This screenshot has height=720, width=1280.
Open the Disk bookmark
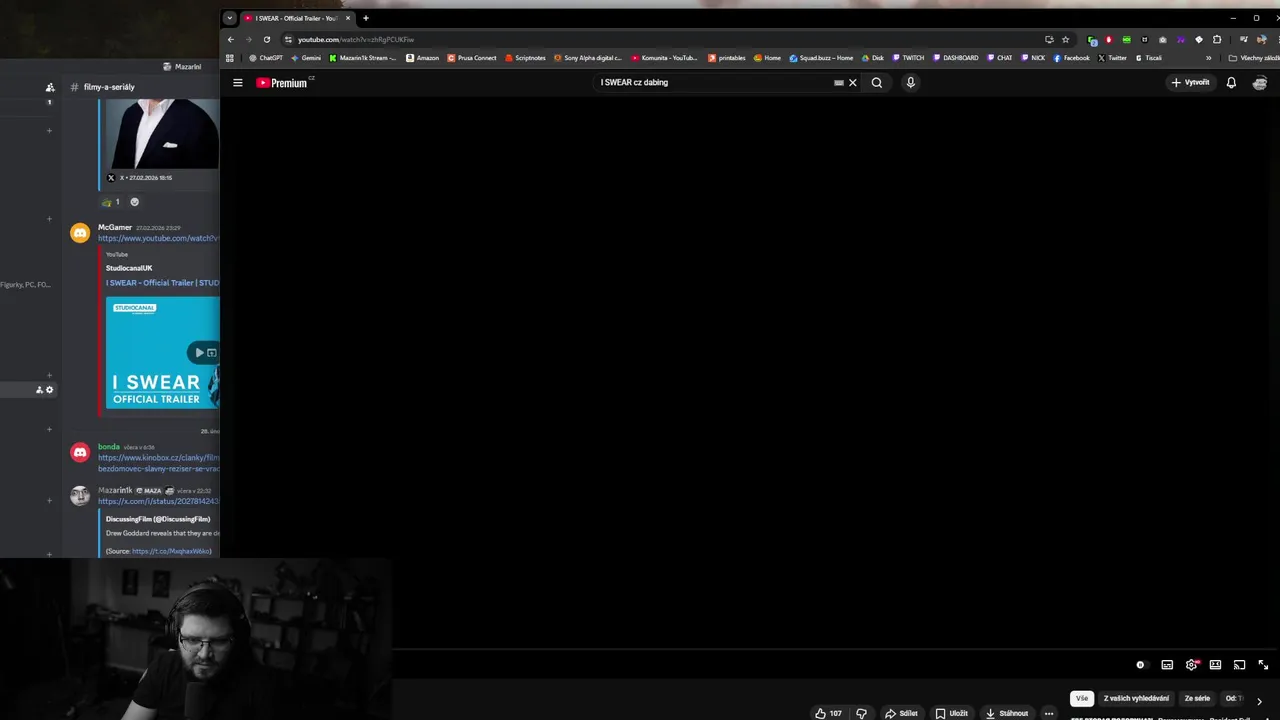point(873,58)
